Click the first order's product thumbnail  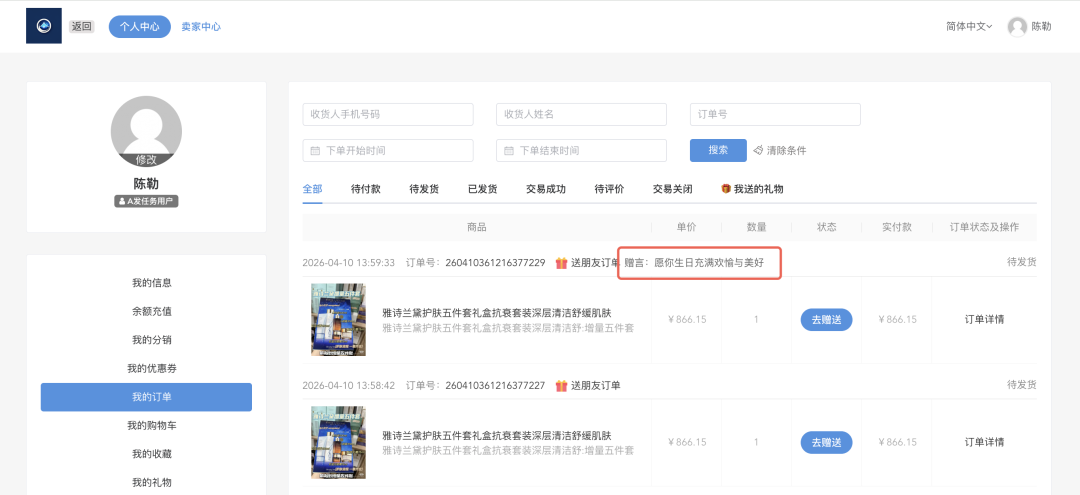pos(338,319)
